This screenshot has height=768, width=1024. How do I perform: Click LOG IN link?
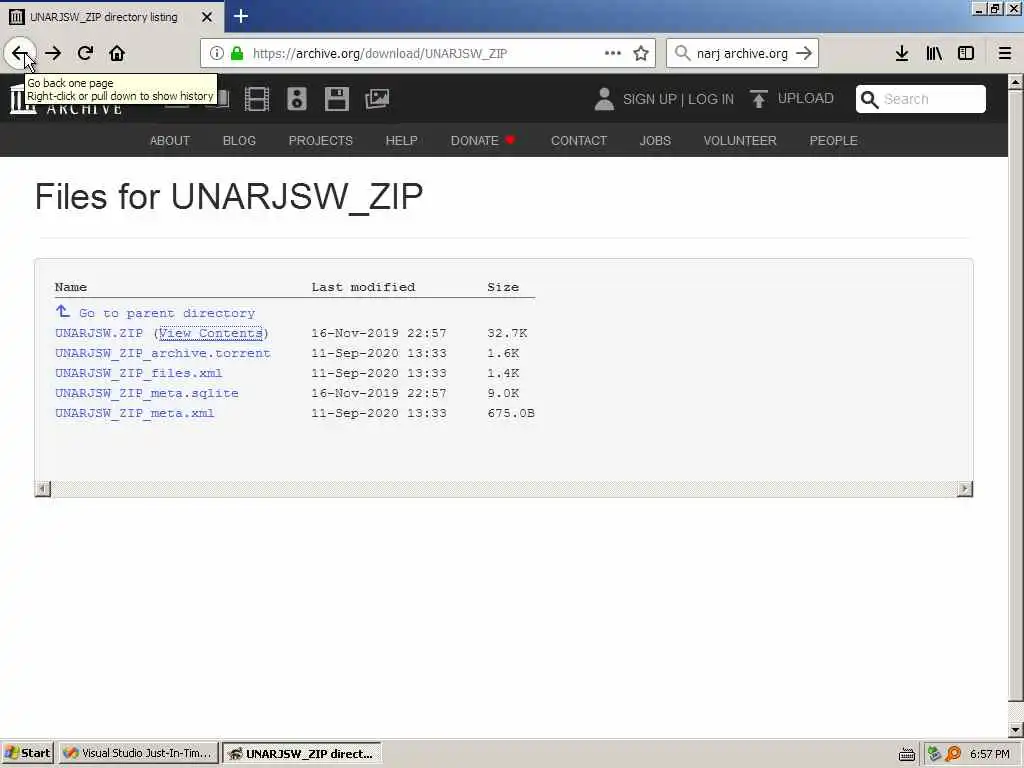click(711, 99)
